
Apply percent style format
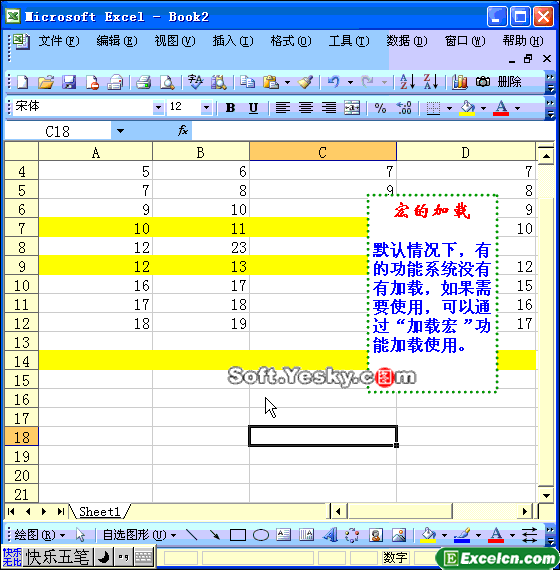click(x=380, y=108)
